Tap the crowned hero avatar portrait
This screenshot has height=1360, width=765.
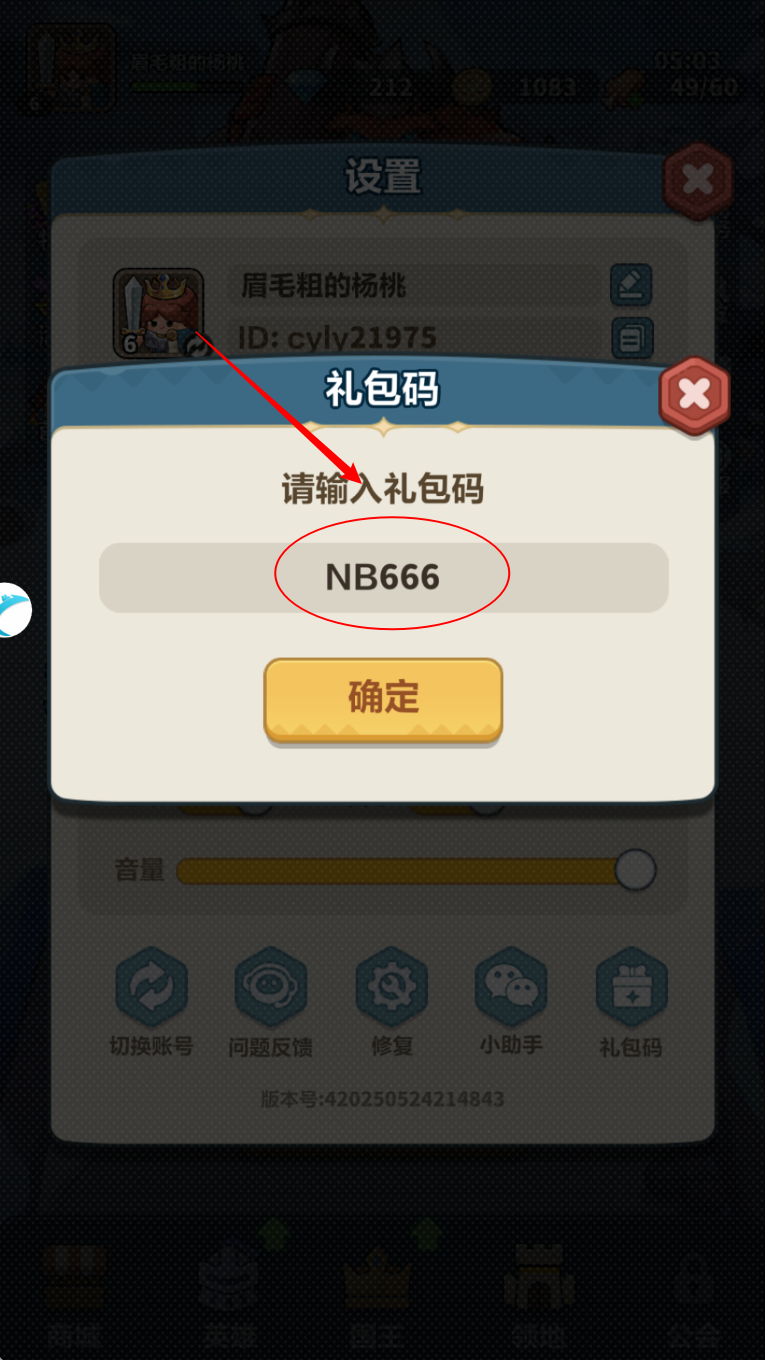click(x=158, y=313)
